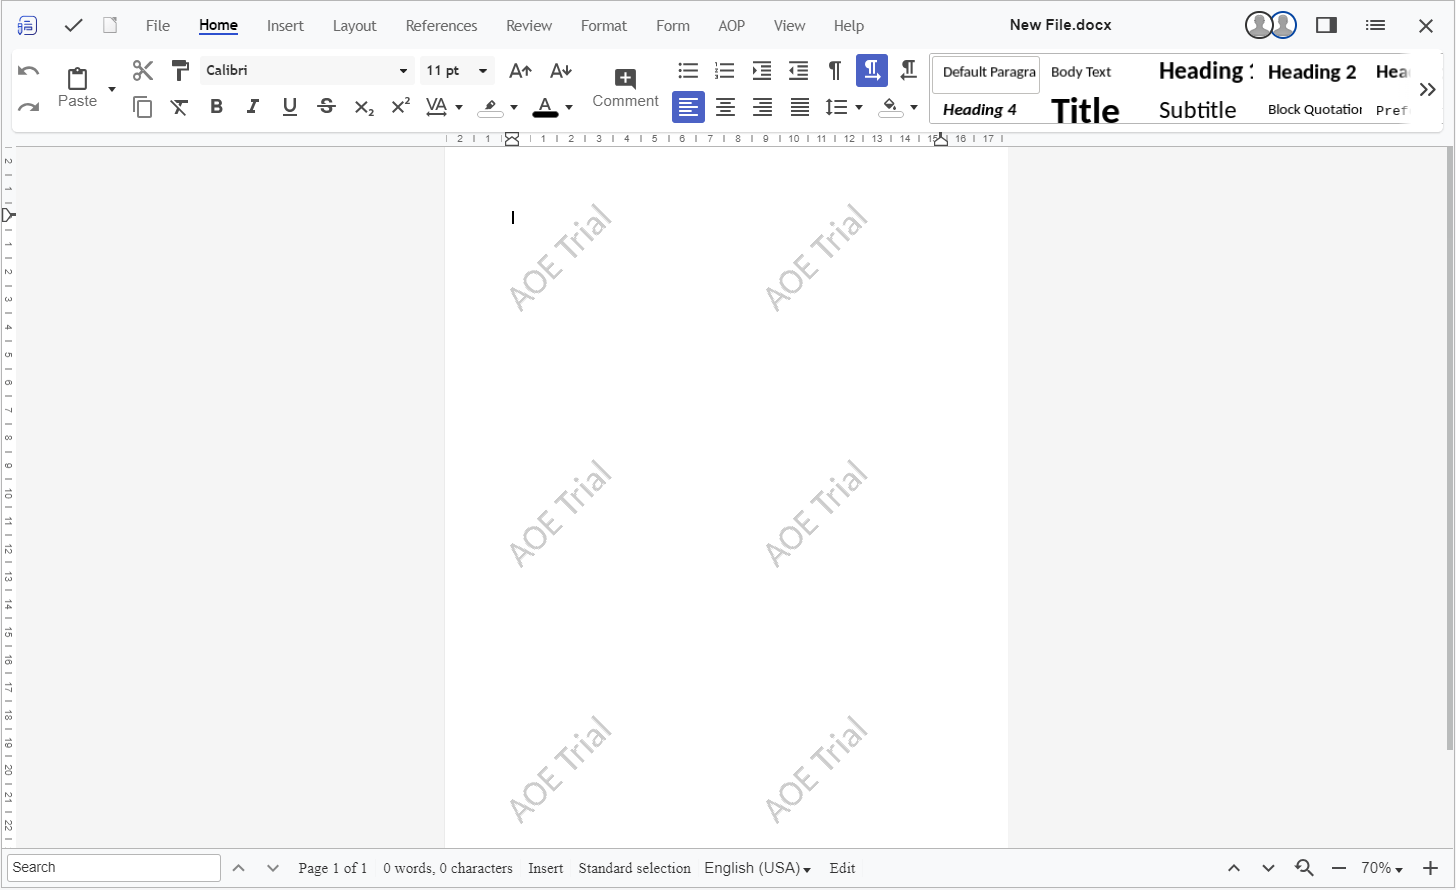Click the Redo arrow icon
1456x890 pixels.
[29, 107]
